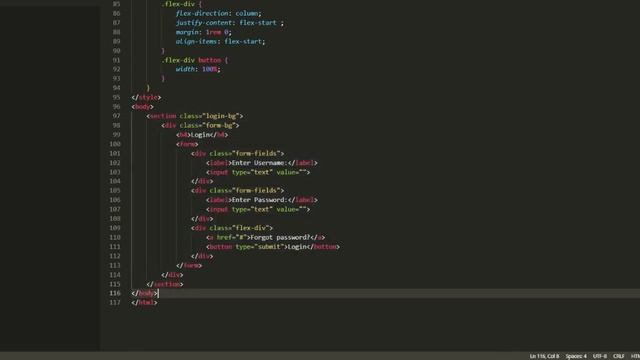
Task: Click the href="#" attribute on line 110
Action: [x=232, y=237]
